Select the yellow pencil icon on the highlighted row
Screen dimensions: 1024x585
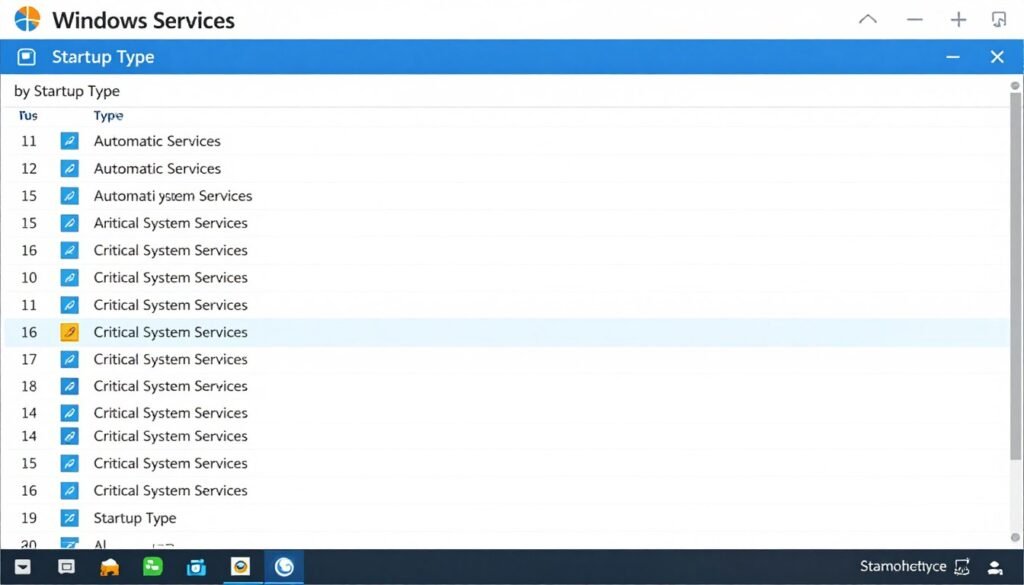tap(69, 331)
